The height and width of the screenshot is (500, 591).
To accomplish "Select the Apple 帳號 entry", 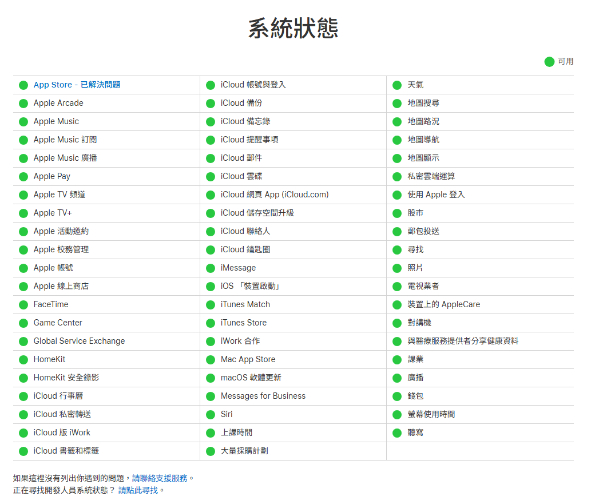I will pos(53,268).
